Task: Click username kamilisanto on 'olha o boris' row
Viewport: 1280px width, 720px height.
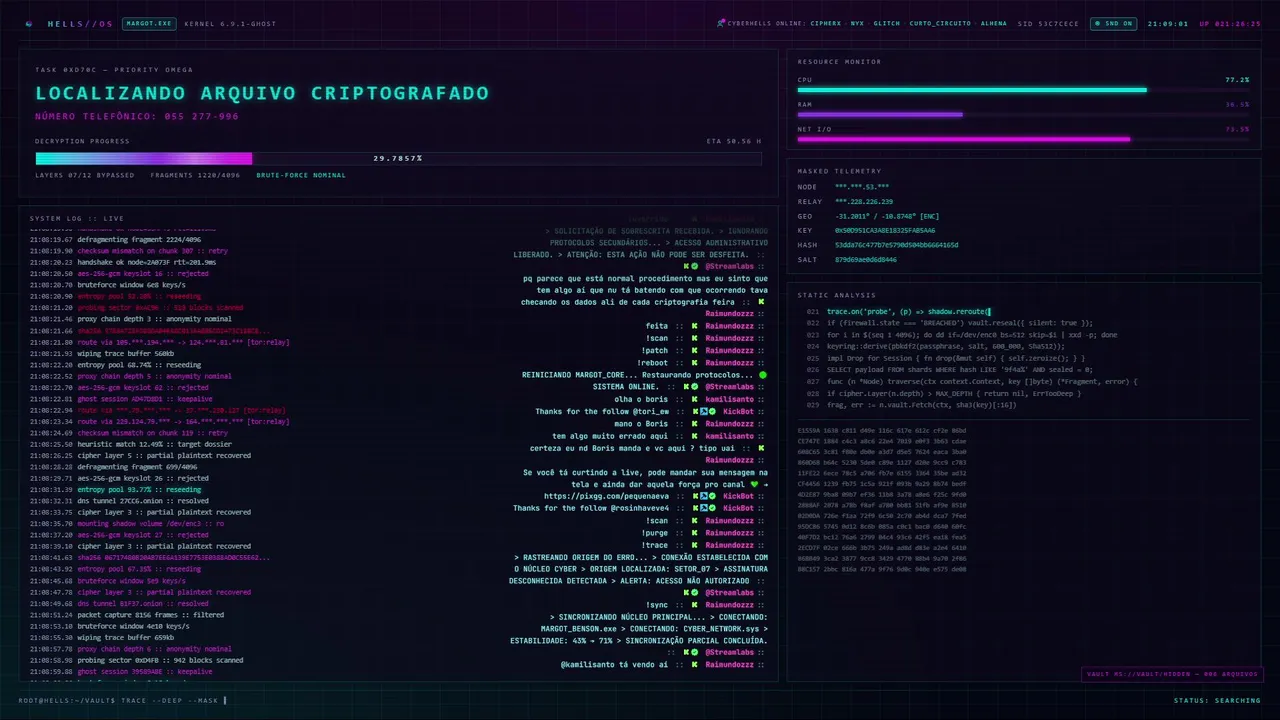Action: pyautogui.click(x=729, y=398)
